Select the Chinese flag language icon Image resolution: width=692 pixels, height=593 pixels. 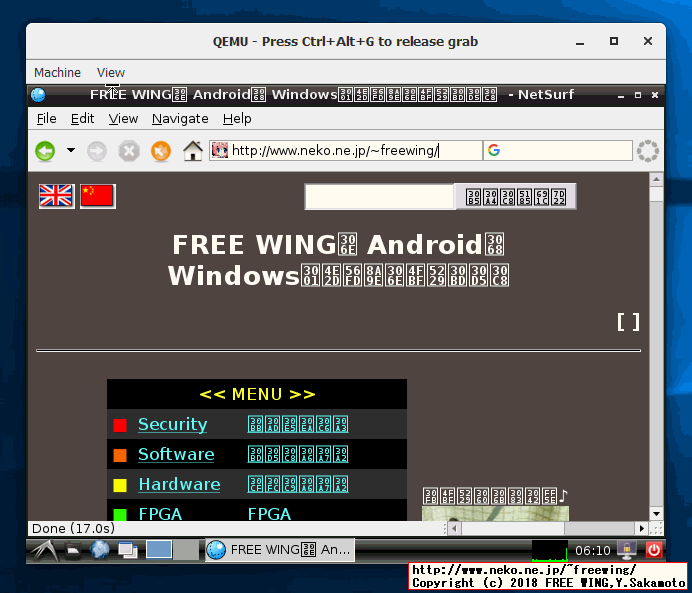point(98,196)
